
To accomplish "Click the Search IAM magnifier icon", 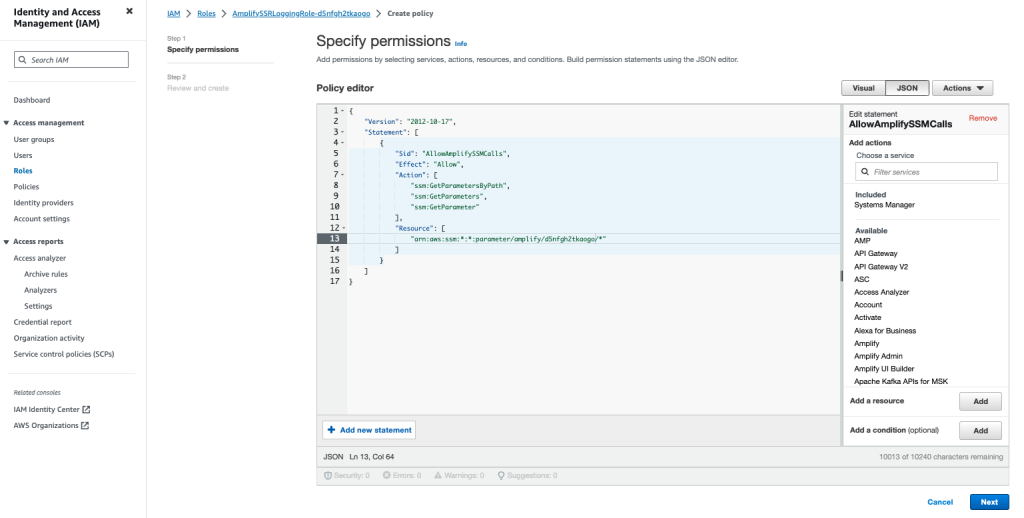I will [24, 60].
